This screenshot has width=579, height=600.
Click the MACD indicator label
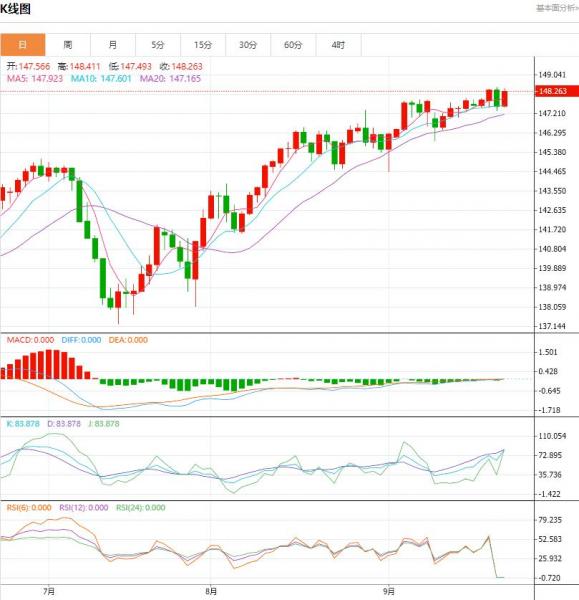click(30, 340)
